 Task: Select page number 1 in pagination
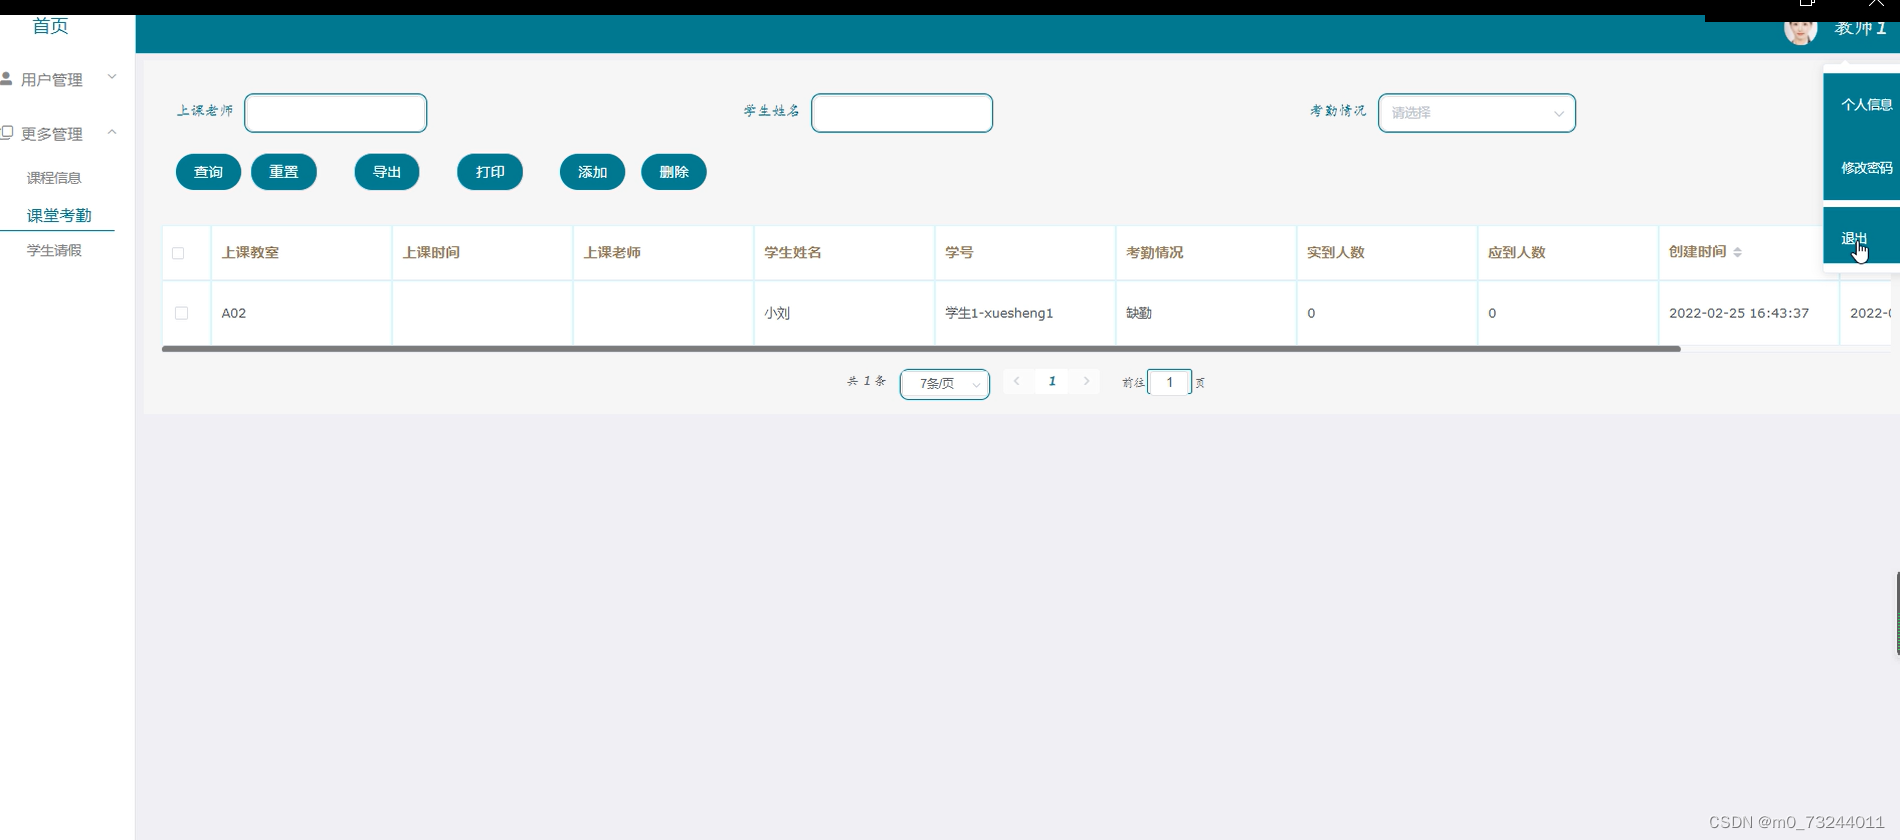pos(1052,381)
